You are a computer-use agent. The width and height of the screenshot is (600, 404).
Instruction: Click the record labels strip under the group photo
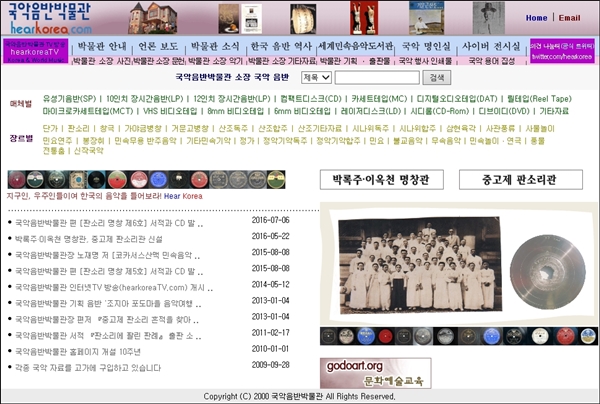458,337
